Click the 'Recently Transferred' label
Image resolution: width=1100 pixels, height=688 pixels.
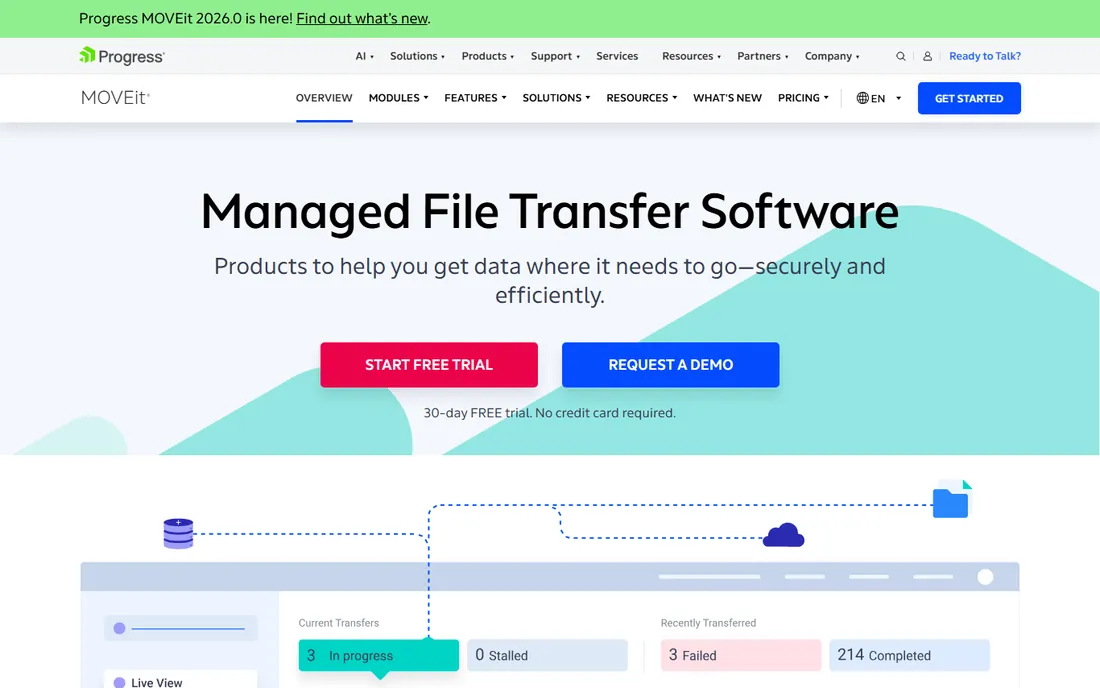point(709,623)
